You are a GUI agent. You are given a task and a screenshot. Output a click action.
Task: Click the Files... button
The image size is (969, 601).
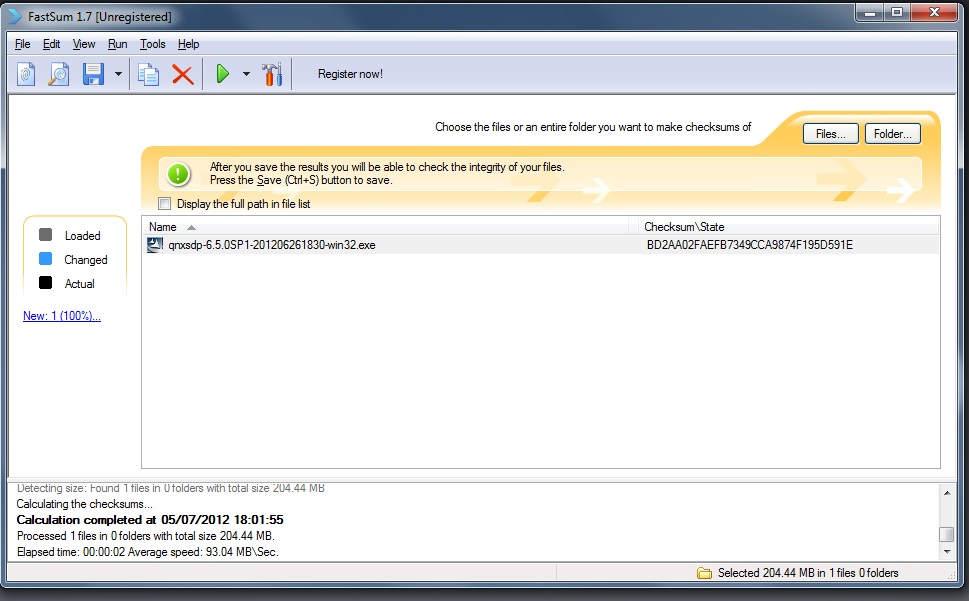point(830,134)
